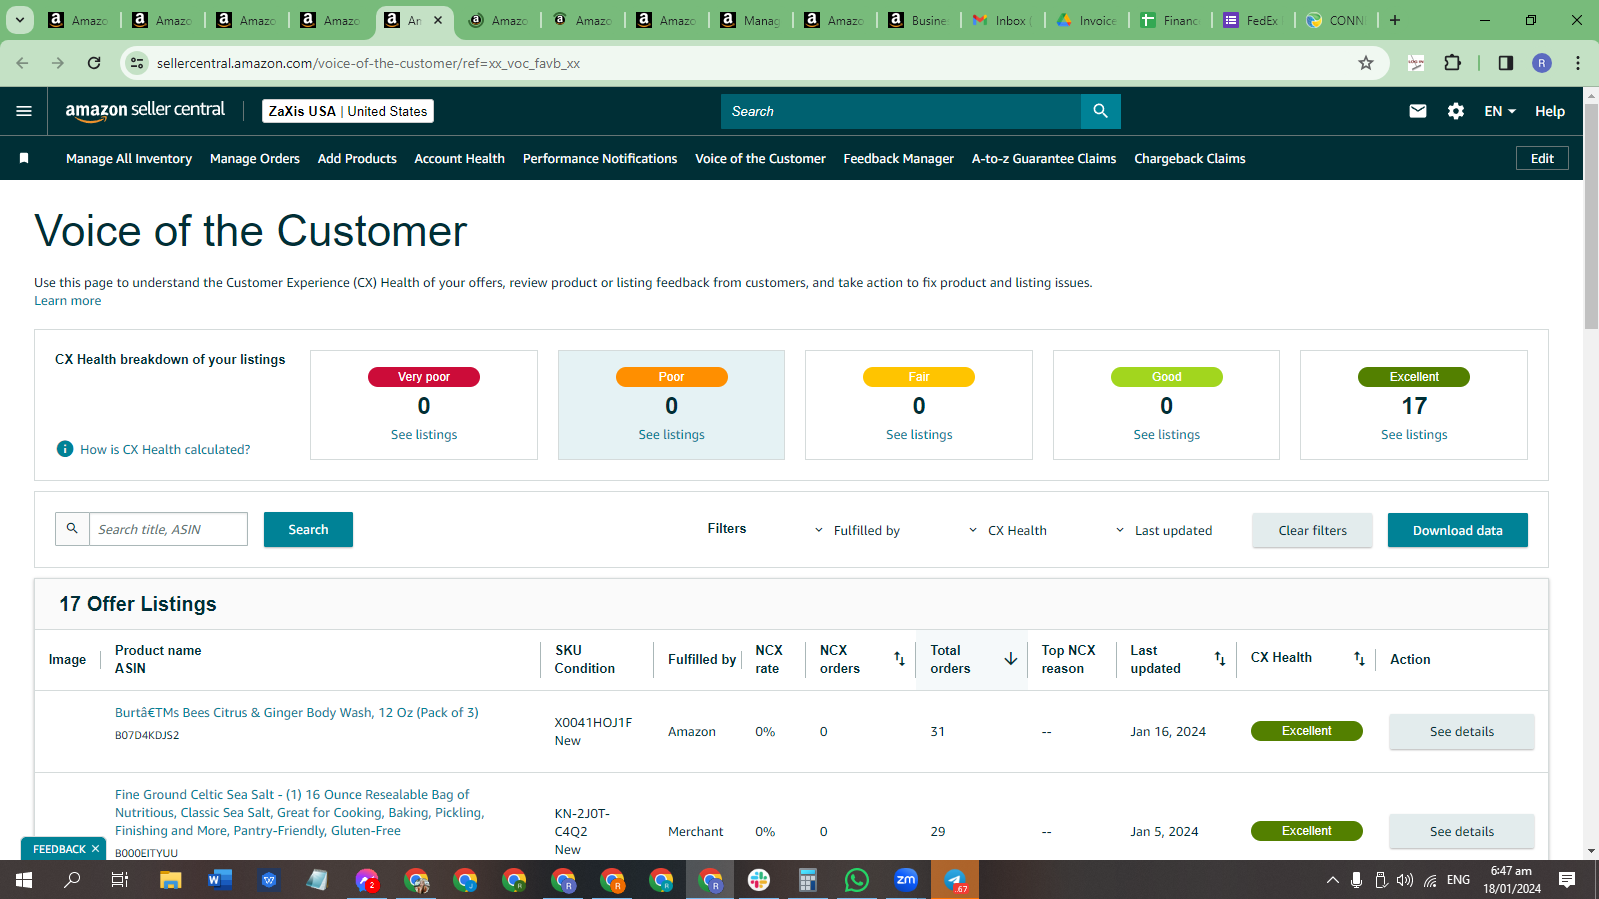Open Account Health menu item
The height and width of the screenshot is (899, 1599).
coord(459,158)
